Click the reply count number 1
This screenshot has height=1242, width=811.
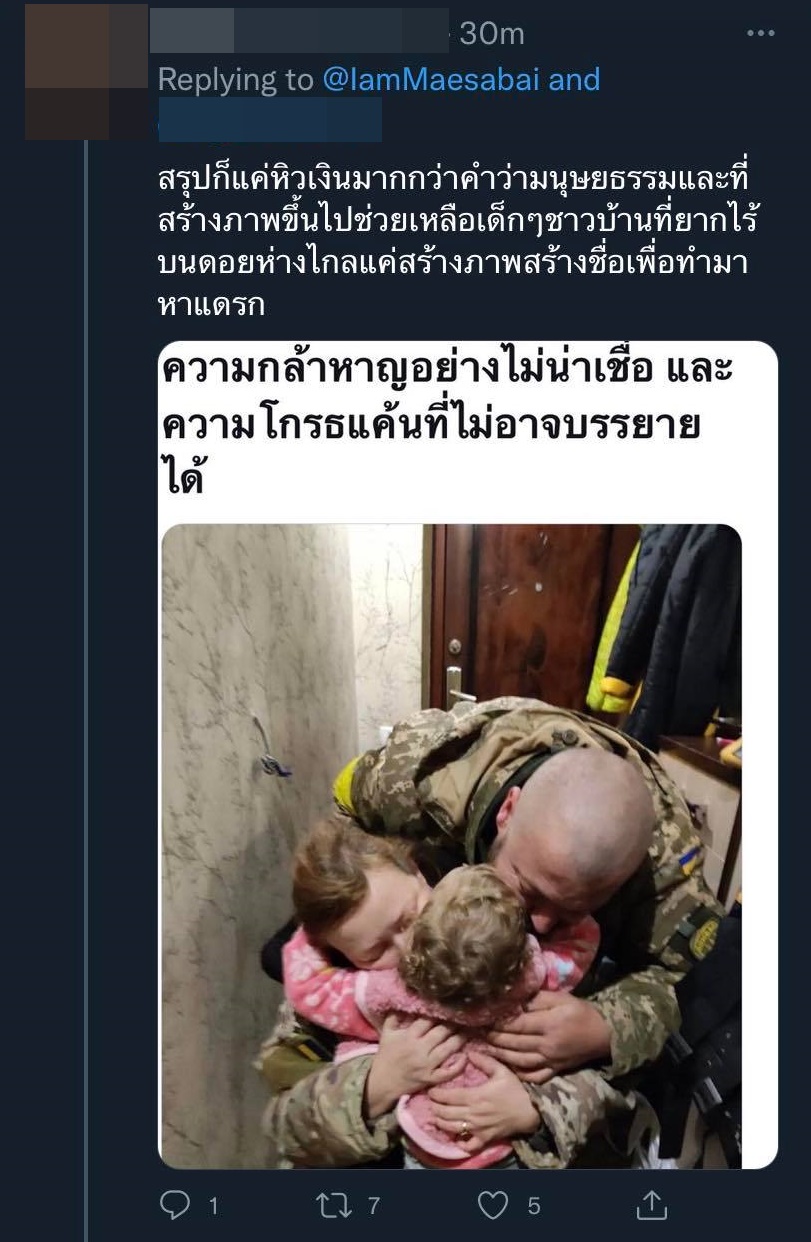[214, 1206]
